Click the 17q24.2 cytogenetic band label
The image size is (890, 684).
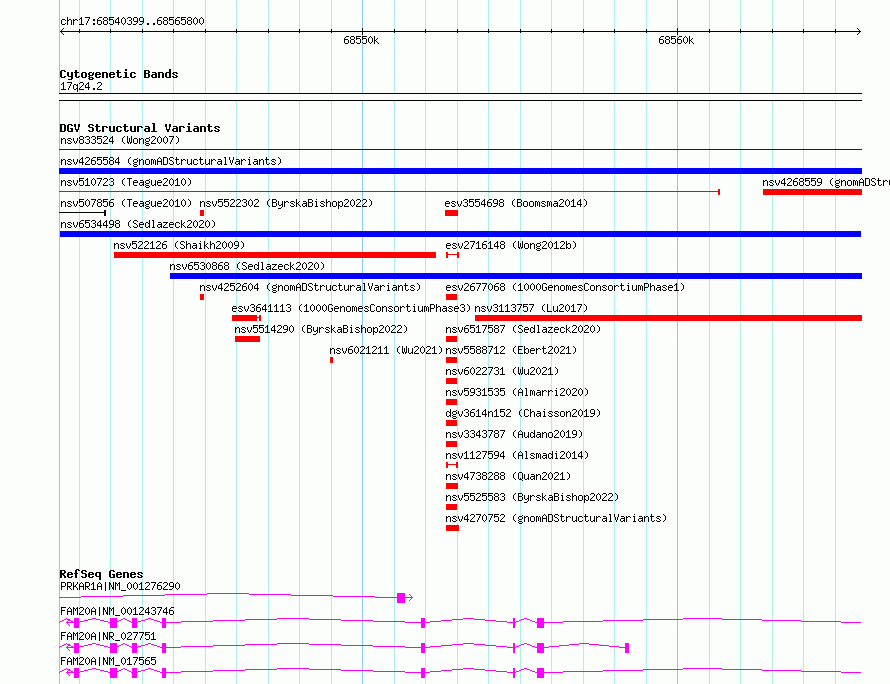coord(81,86)
